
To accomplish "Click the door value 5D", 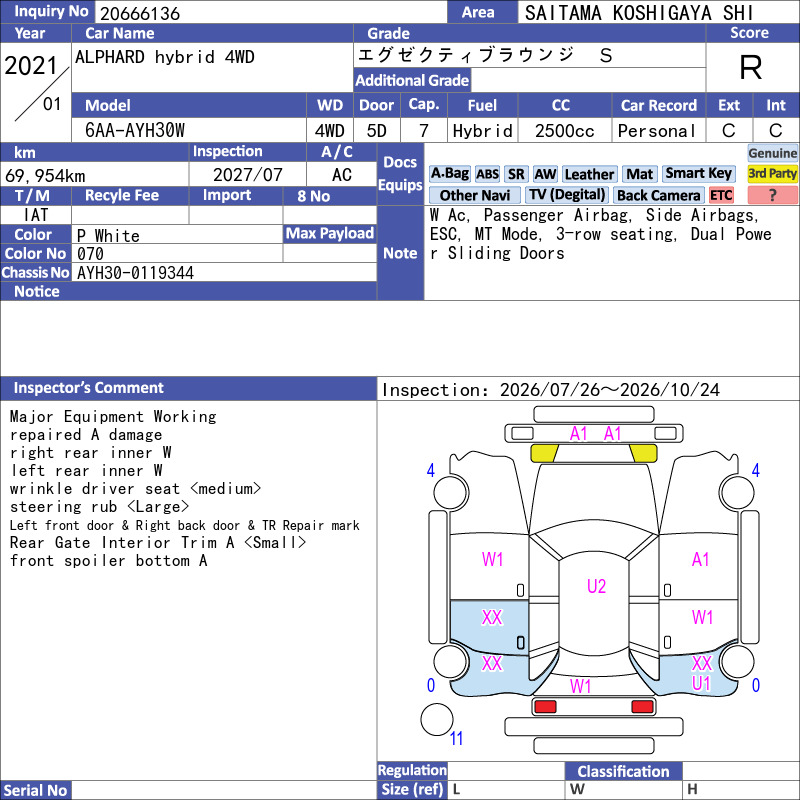I will (x=377, y=131).
